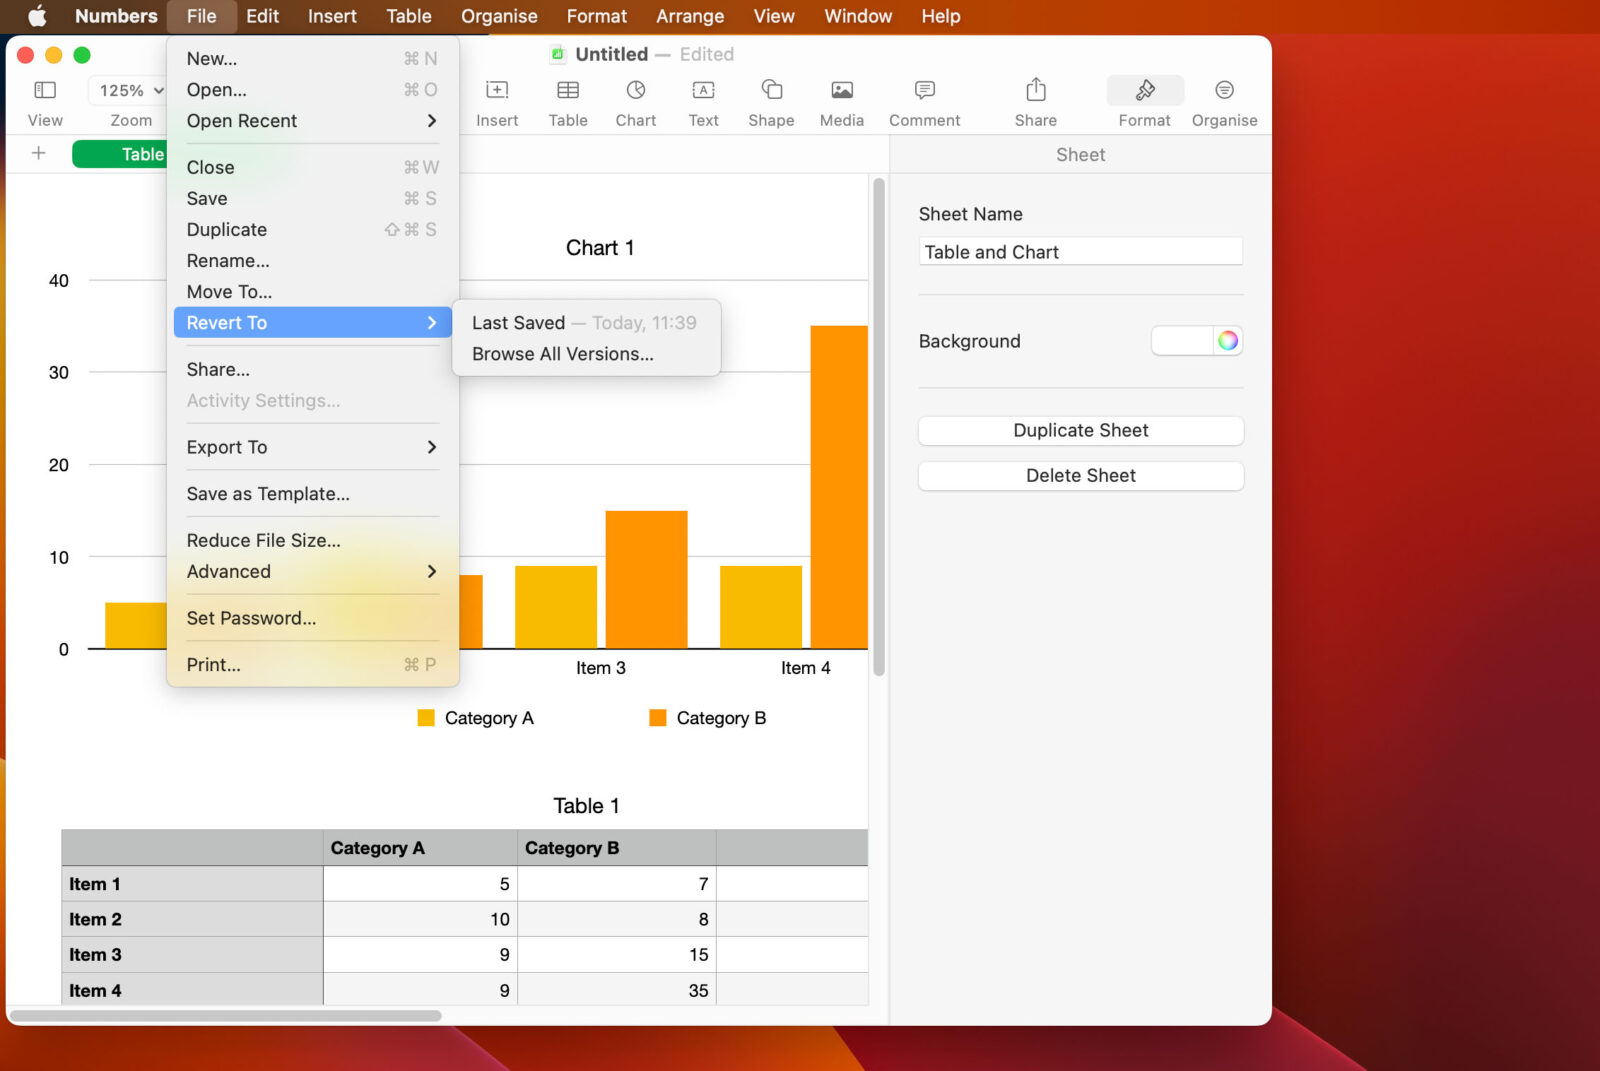The image size is (1600, 1071).
Task: Click the Text insertion icon
Action: [703, 100]
